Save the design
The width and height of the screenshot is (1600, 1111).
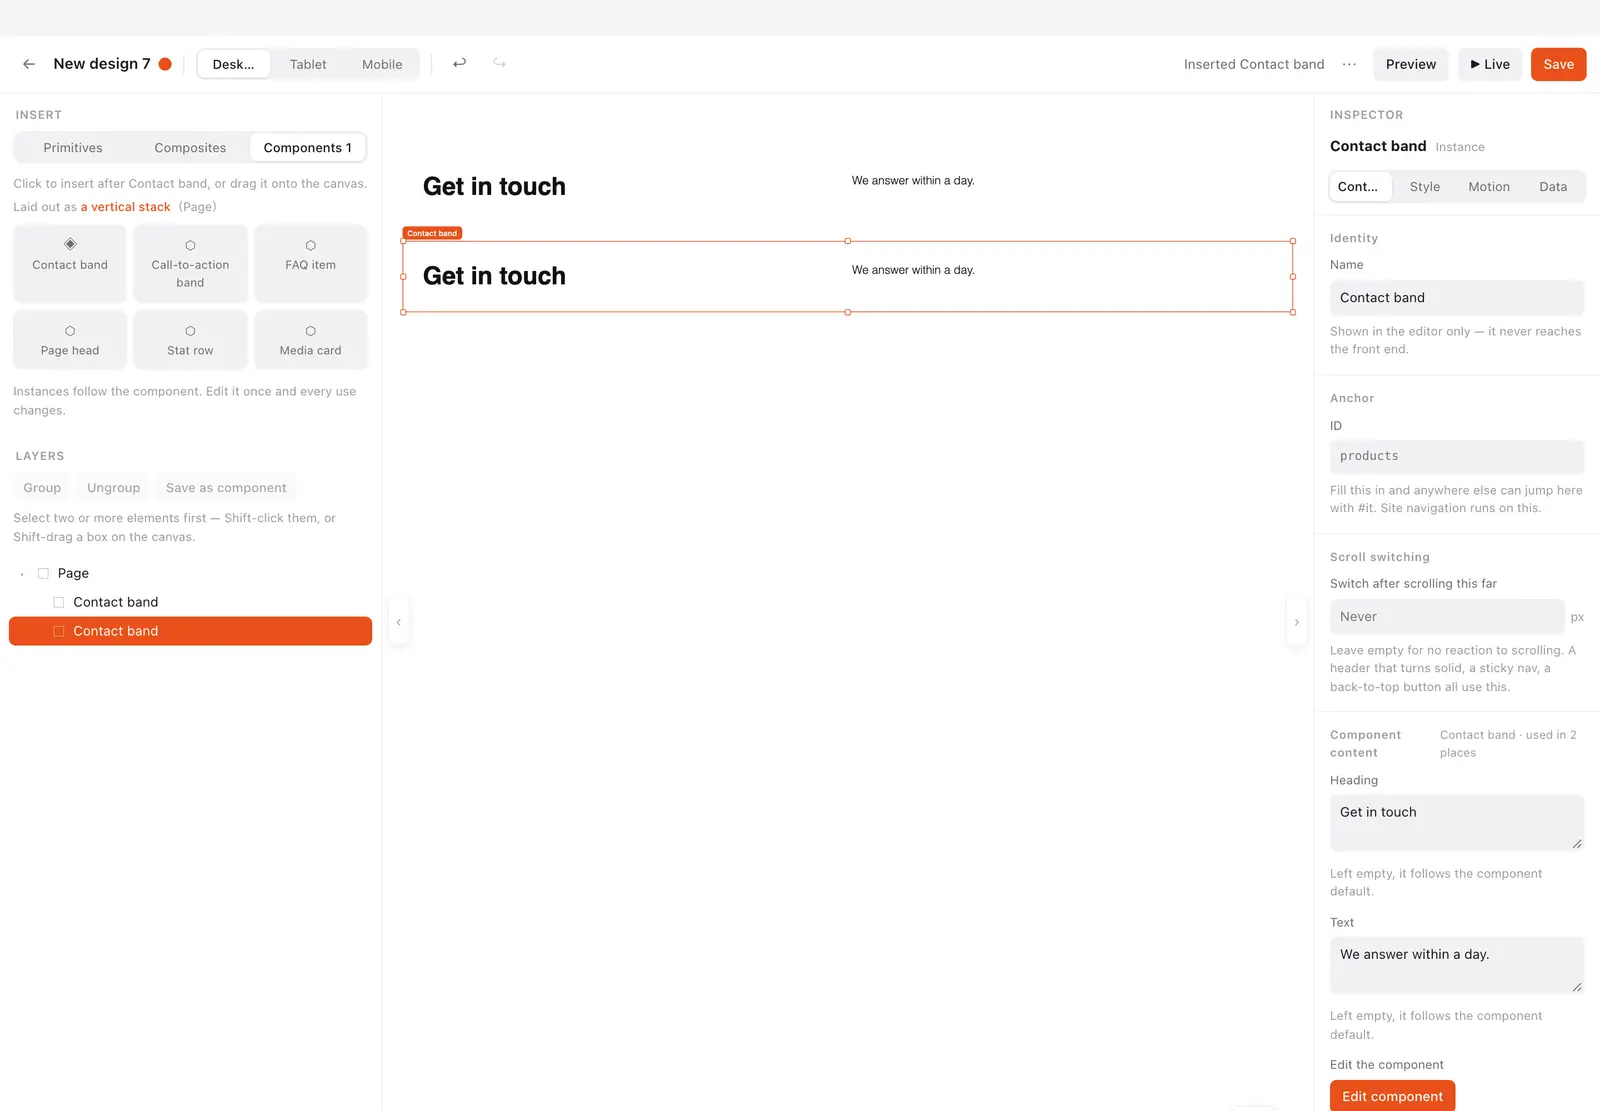[1558, 64]
